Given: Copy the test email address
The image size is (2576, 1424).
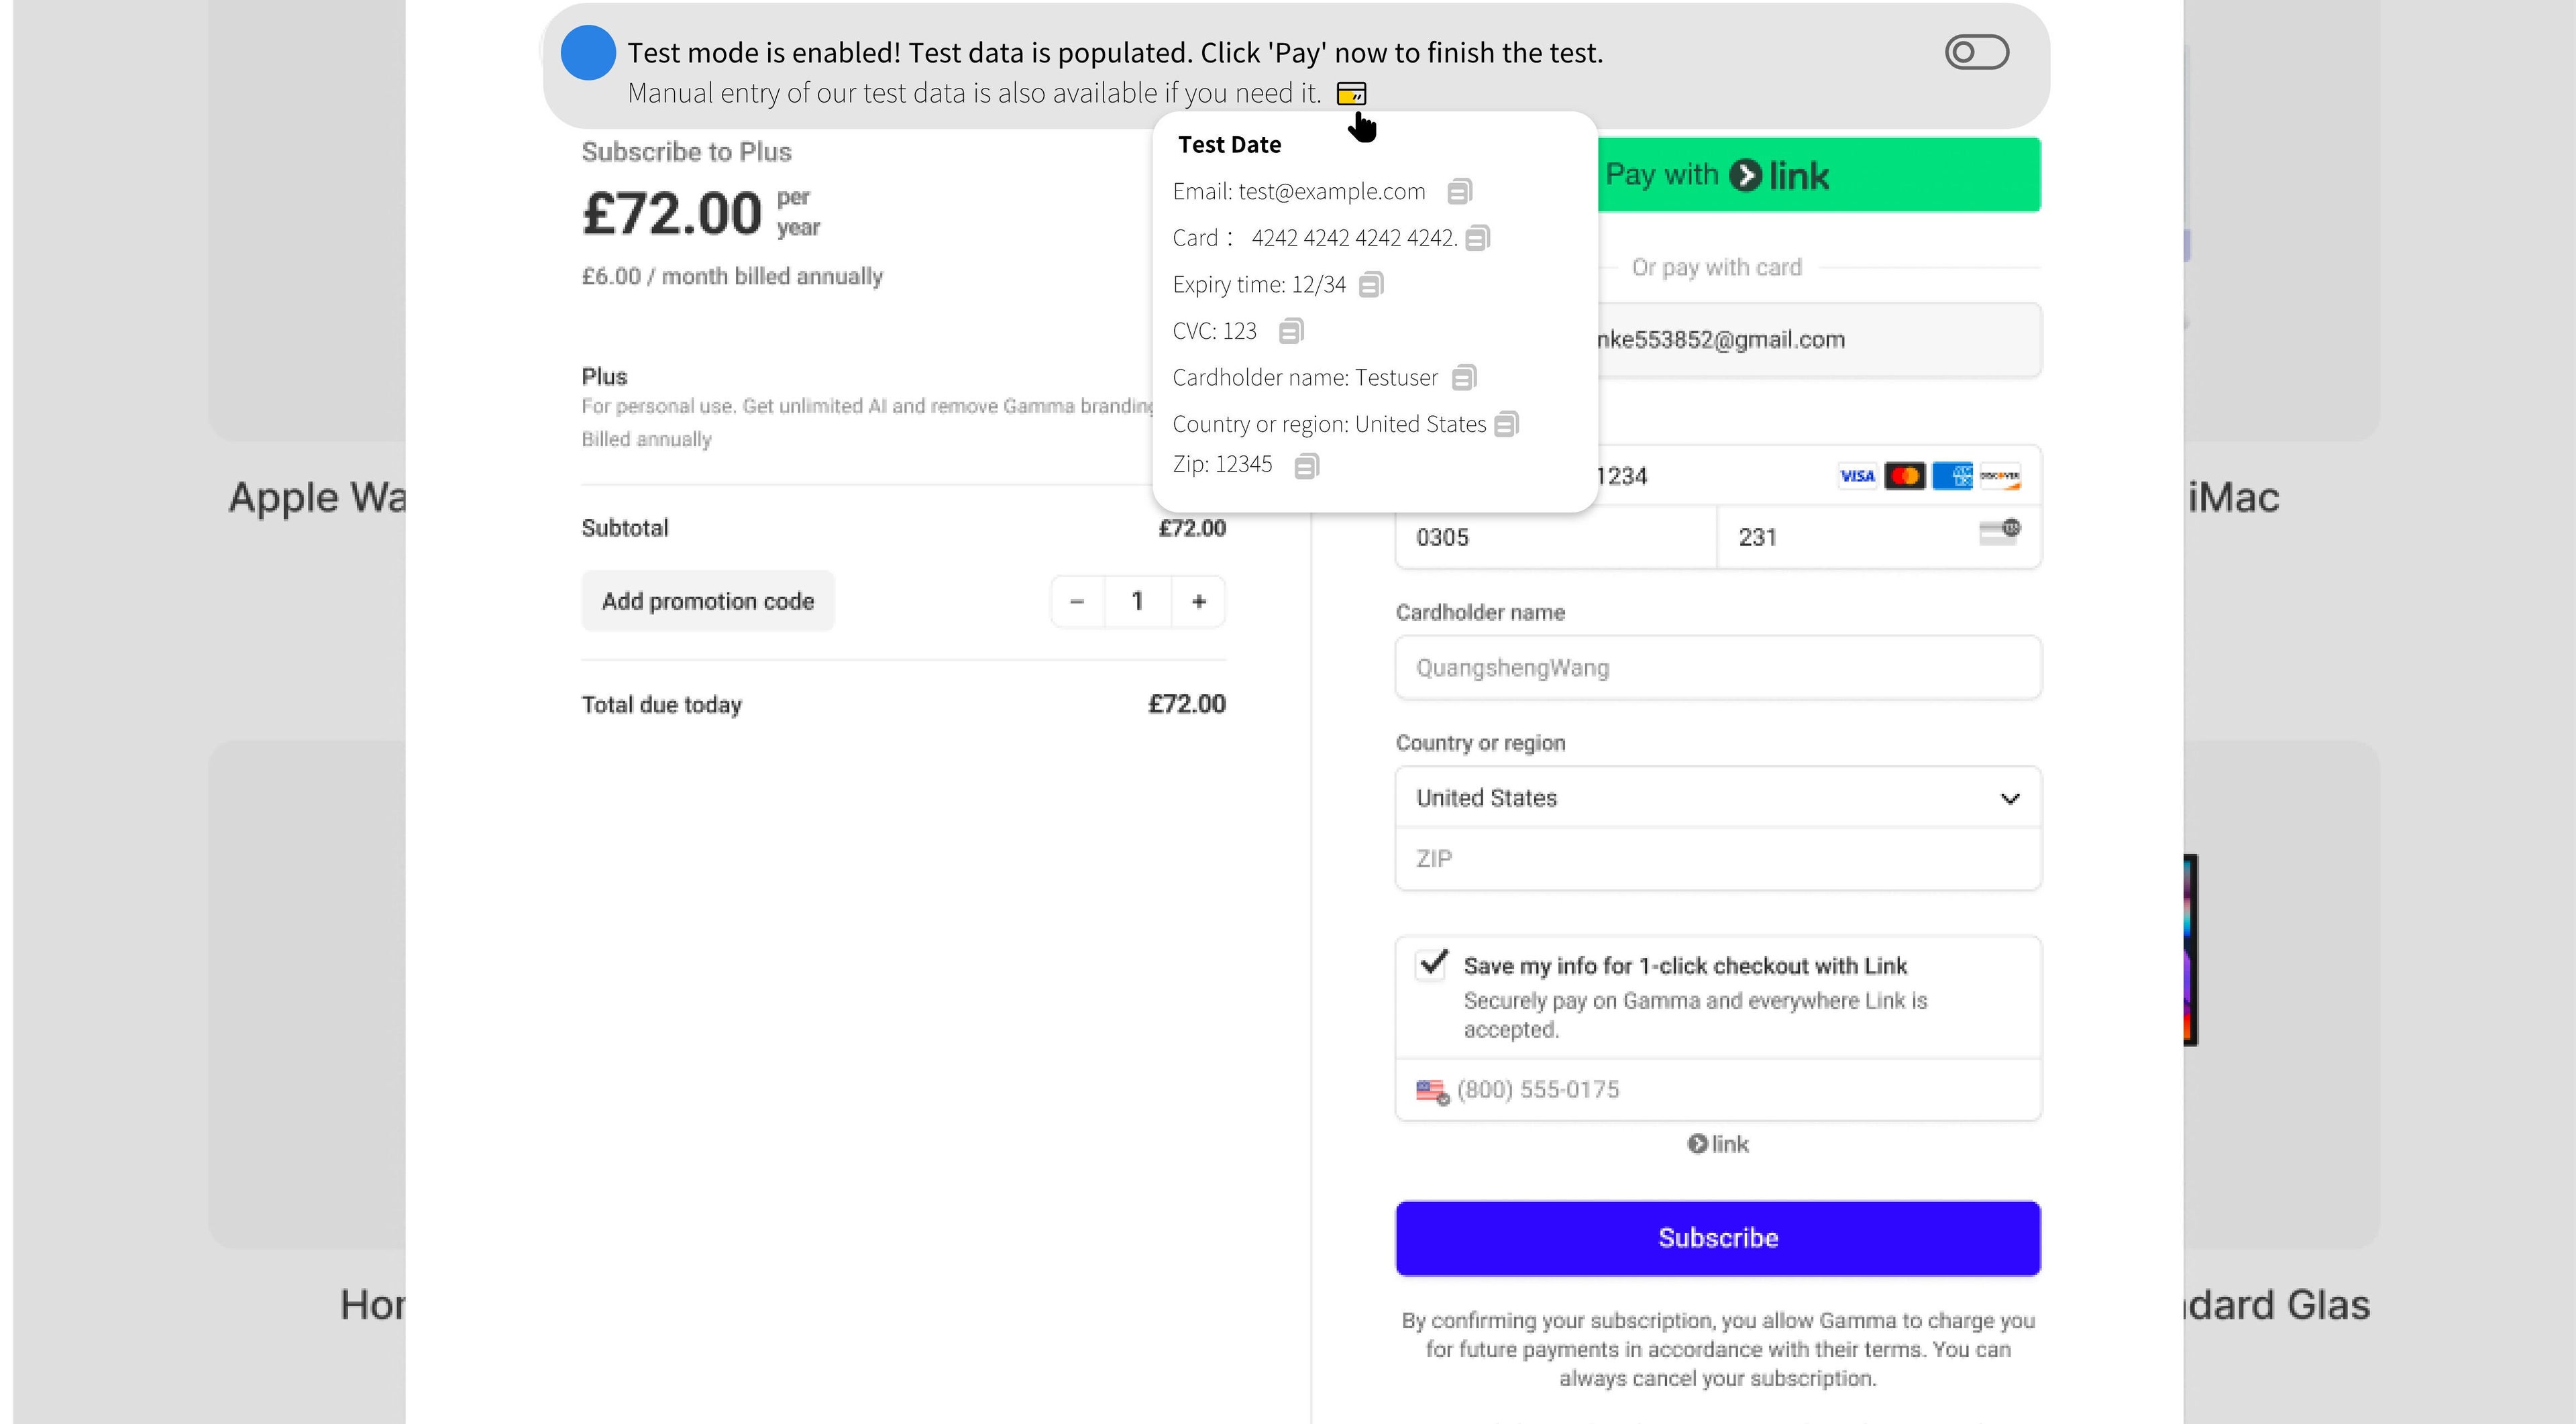Looking at the screenshot, I should click(1460, 191).
